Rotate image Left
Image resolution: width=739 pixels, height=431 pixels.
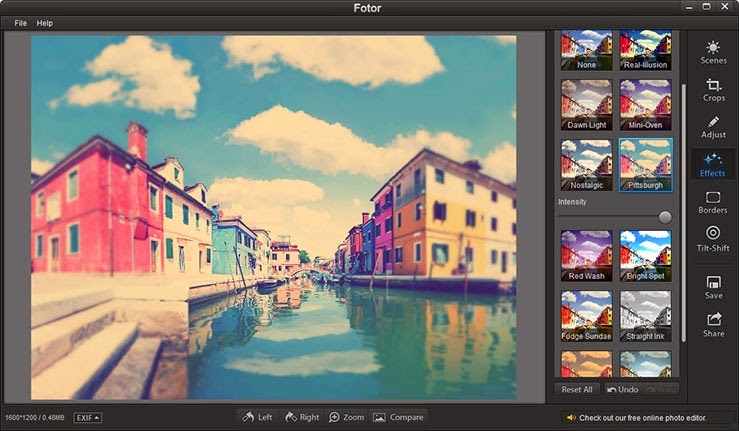point(257,417)
